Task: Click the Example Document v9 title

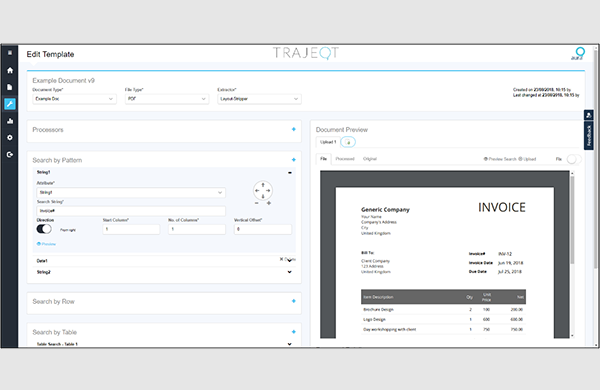Action: [64, 80]
